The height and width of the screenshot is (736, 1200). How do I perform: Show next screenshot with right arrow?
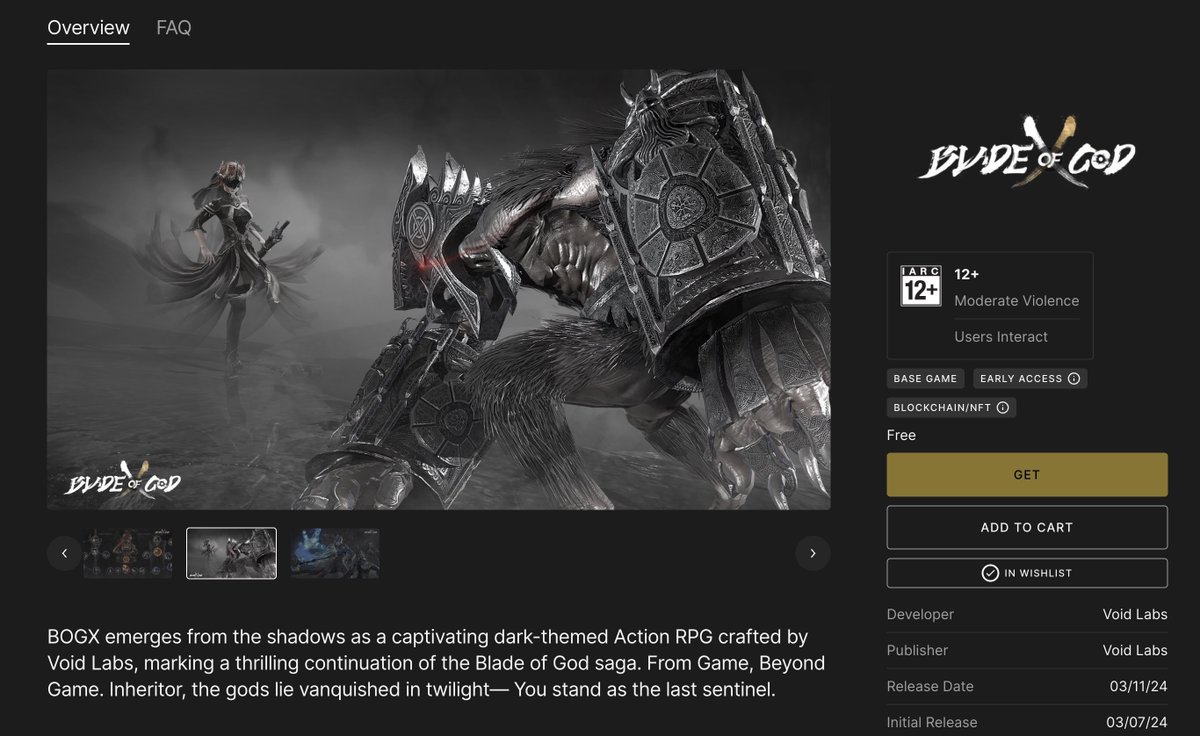(813, 553)
